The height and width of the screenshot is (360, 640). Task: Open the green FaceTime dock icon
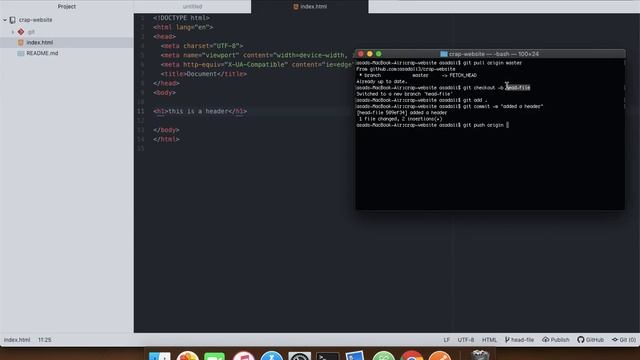[x=215, y=355]
